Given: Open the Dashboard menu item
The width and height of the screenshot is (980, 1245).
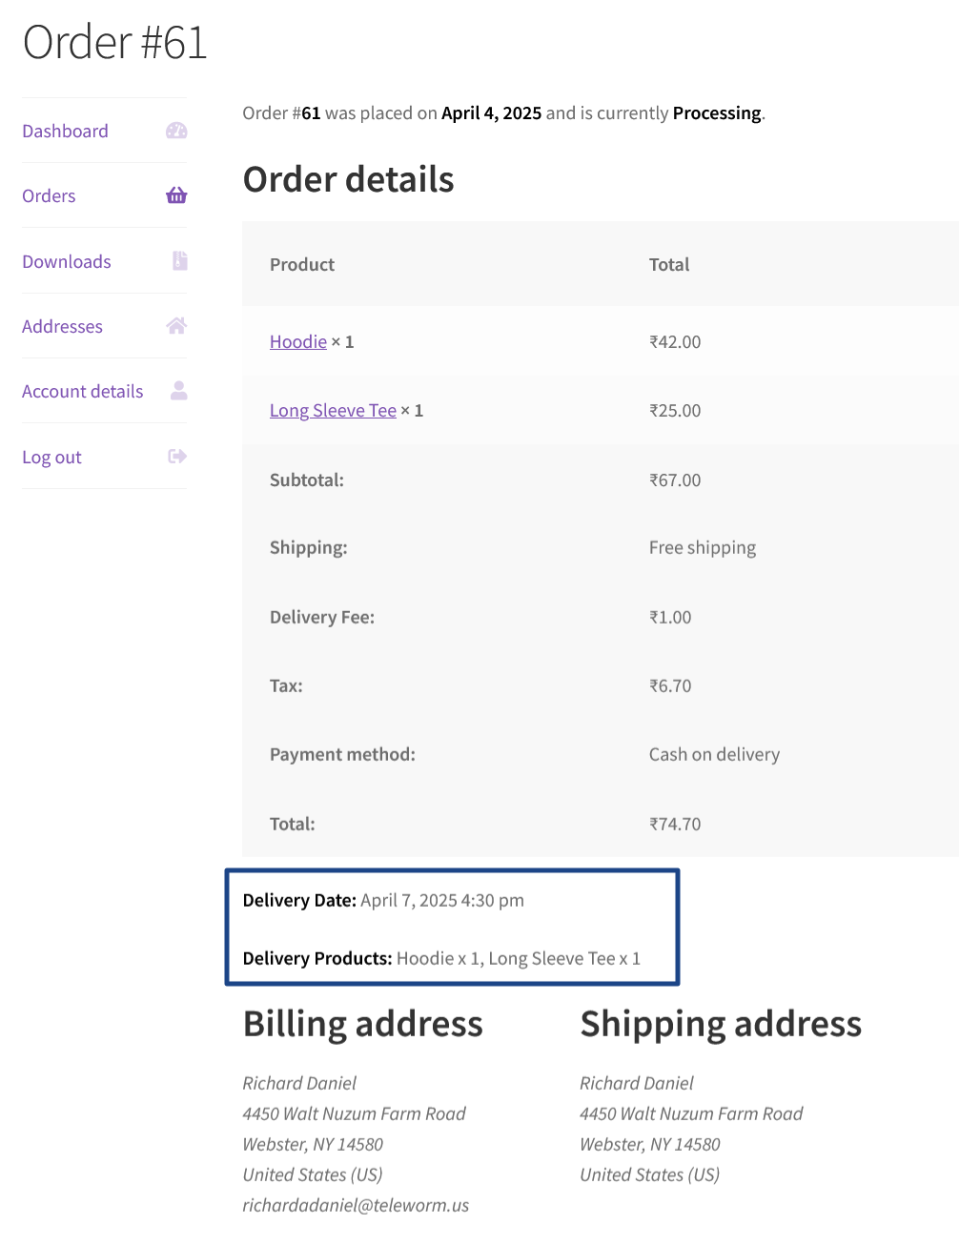Looking at the screenshot, I should 65,131.
